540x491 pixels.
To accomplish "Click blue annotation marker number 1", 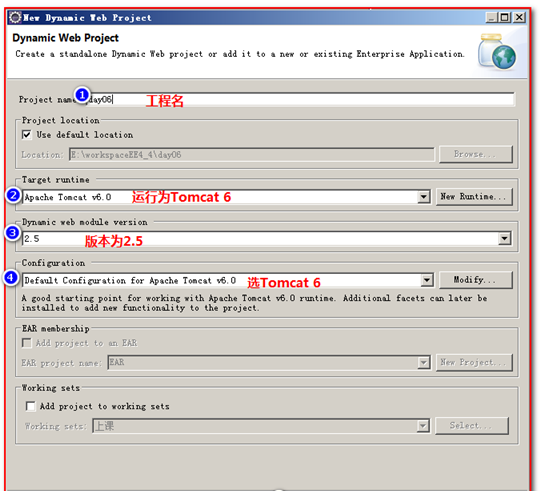I will [82, 95].
